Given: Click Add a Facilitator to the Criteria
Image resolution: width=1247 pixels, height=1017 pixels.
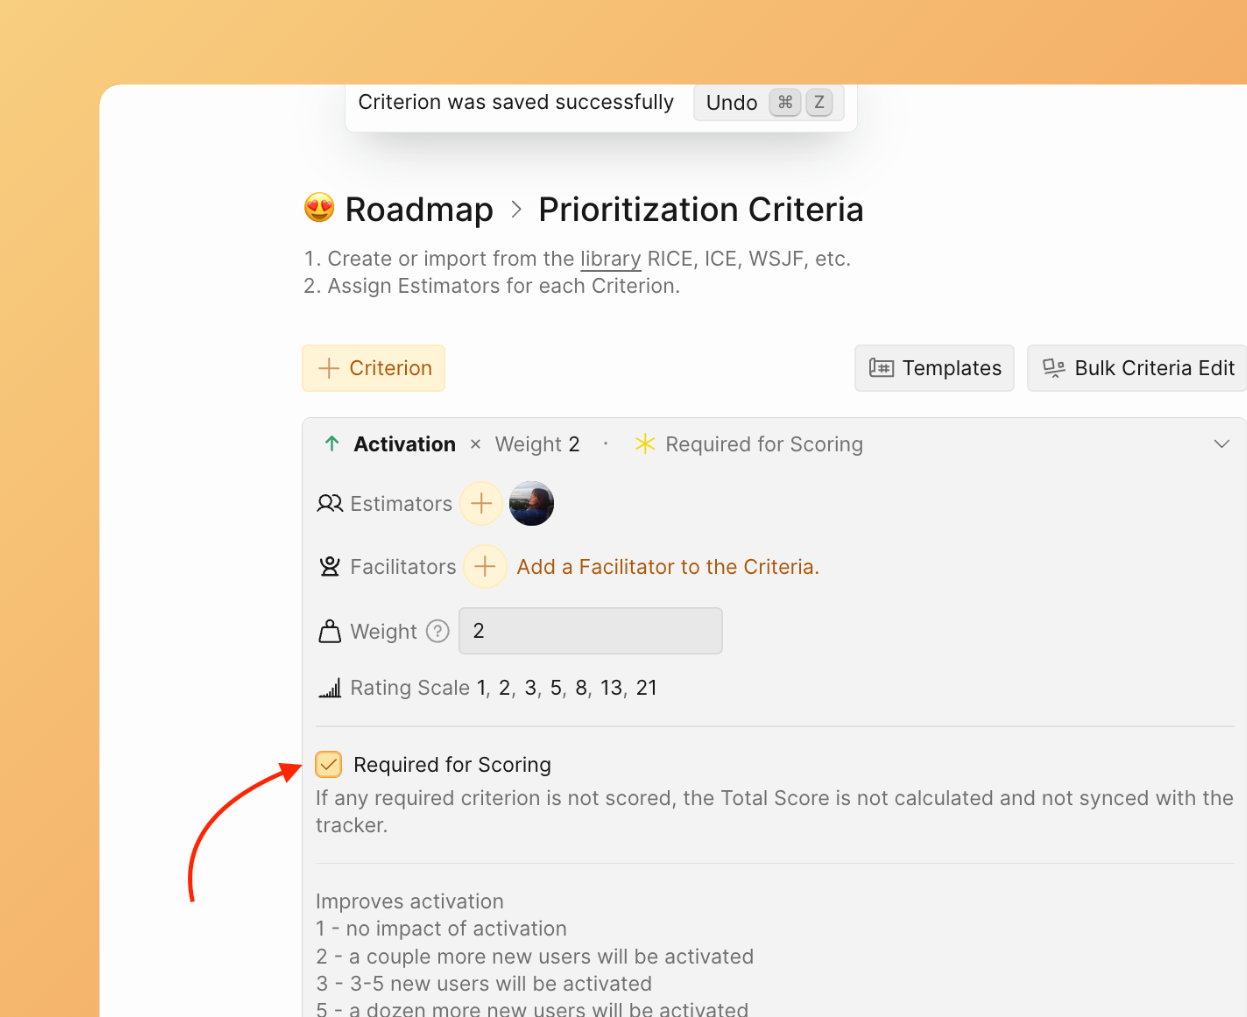Looking at the screenshot, I should pos(667,566).
